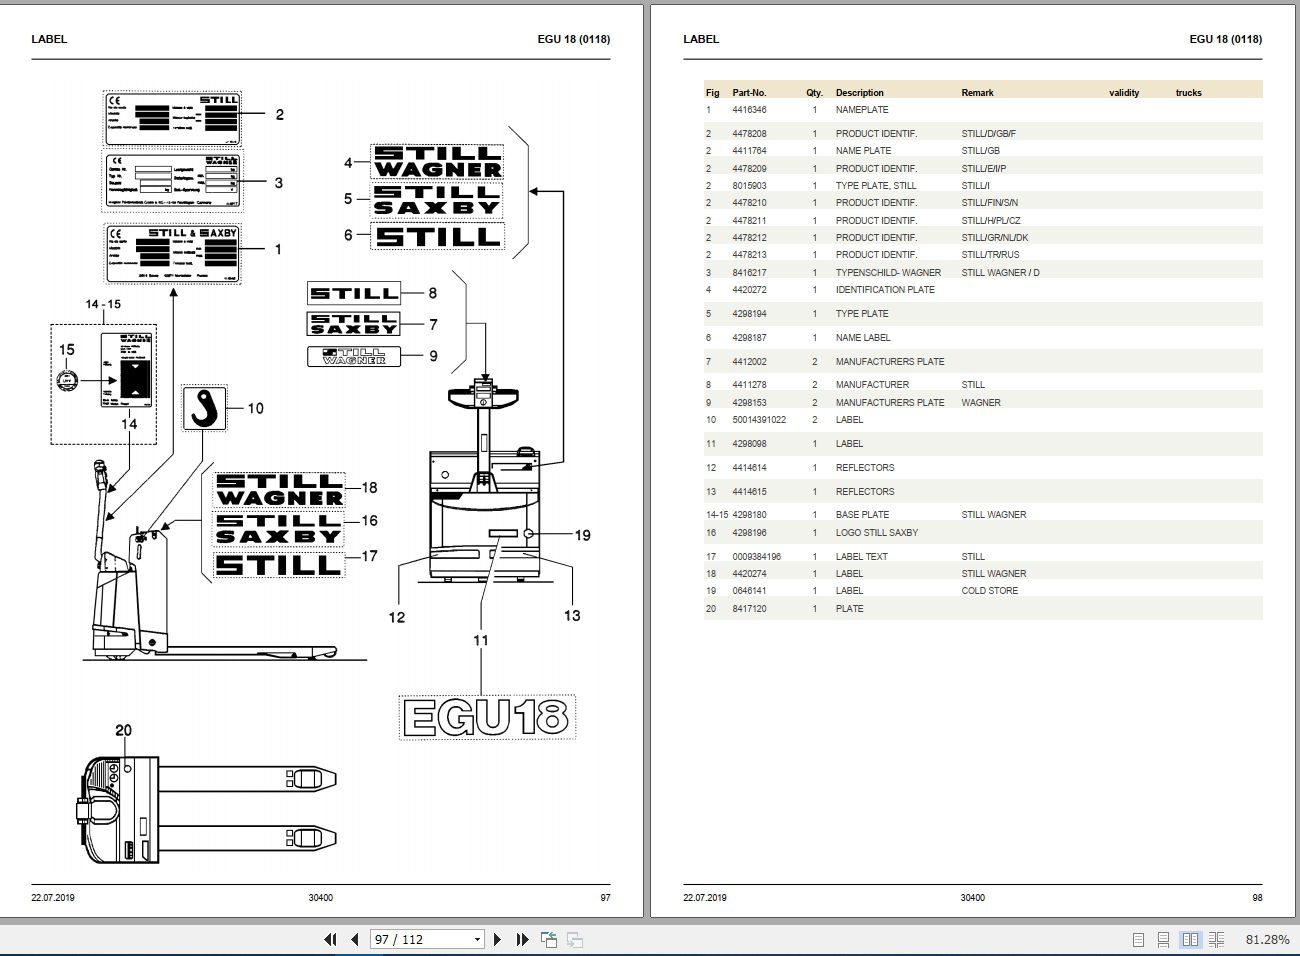This screenshot has width=1300, height=956.
Task: Select the LOGO STILL SAXBY description
Action: pyautogui.click(x=877, y=533)
